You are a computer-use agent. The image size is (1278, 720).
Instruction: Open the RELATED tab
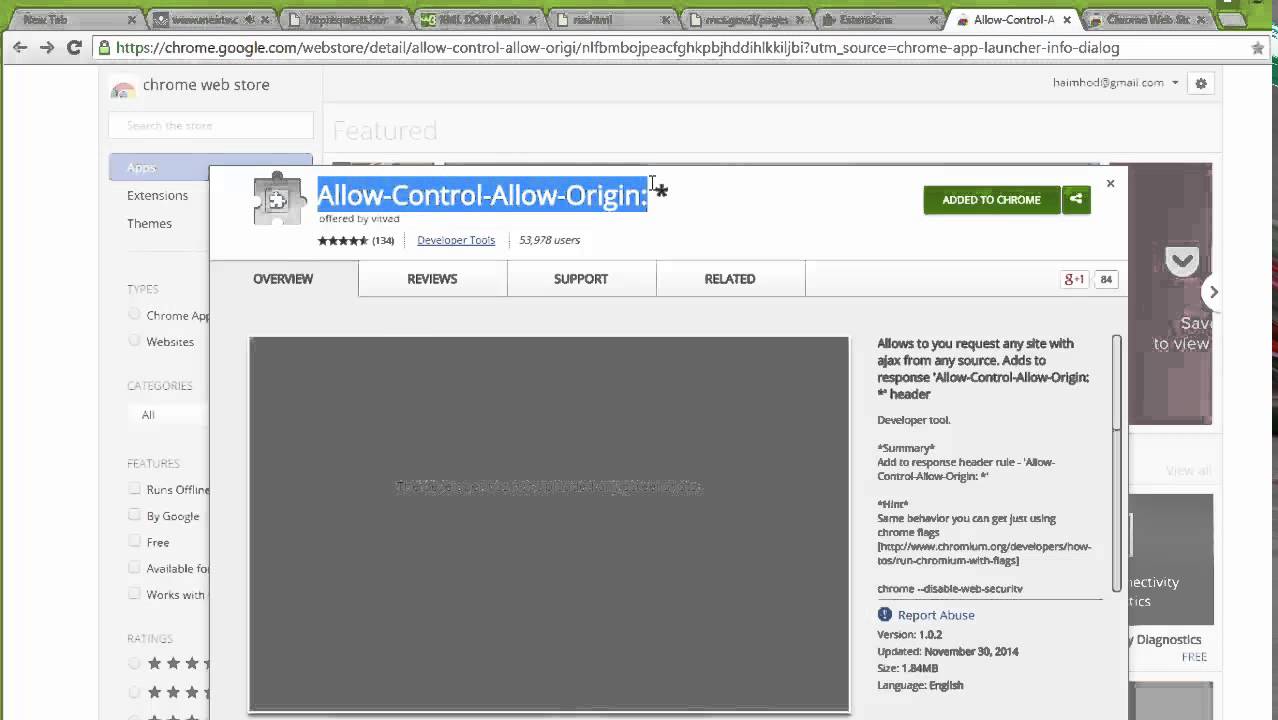point(730,279)
